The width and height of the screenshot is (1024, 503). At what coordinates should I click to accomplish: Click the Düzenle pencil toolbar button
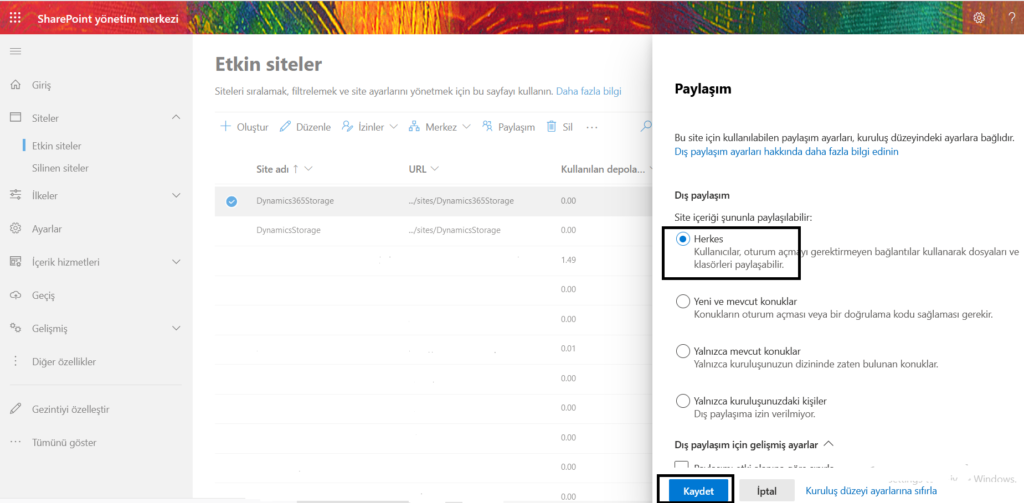(305, 127)
